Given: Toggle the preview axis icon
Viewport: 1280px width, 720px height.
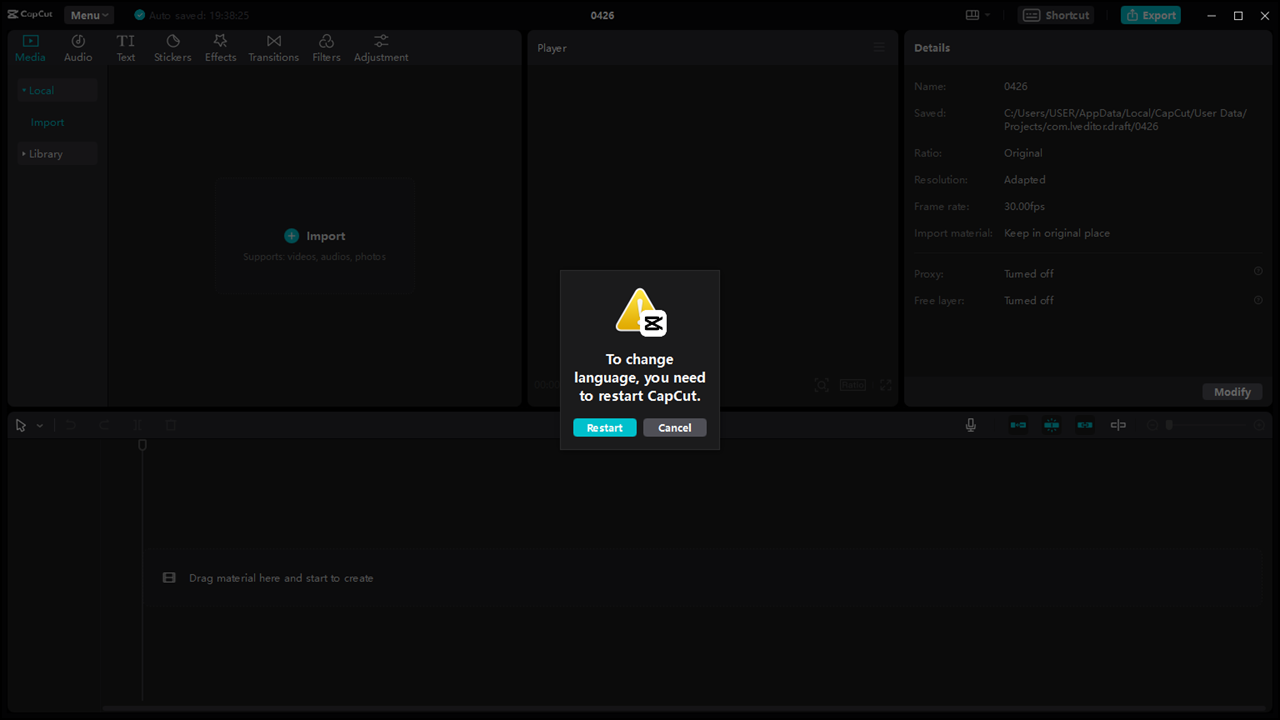Looking at the screenshot, I should click(x=1118, y=425).
